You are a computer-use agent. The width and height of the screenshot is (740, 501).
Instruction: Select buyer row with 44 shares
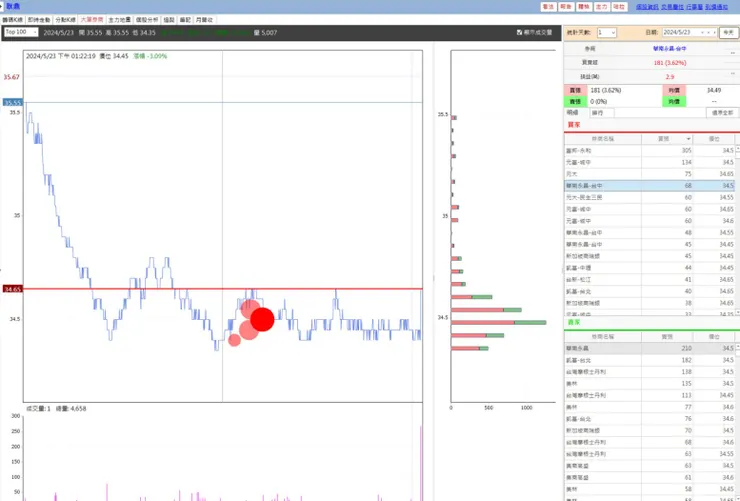[649, 268]
